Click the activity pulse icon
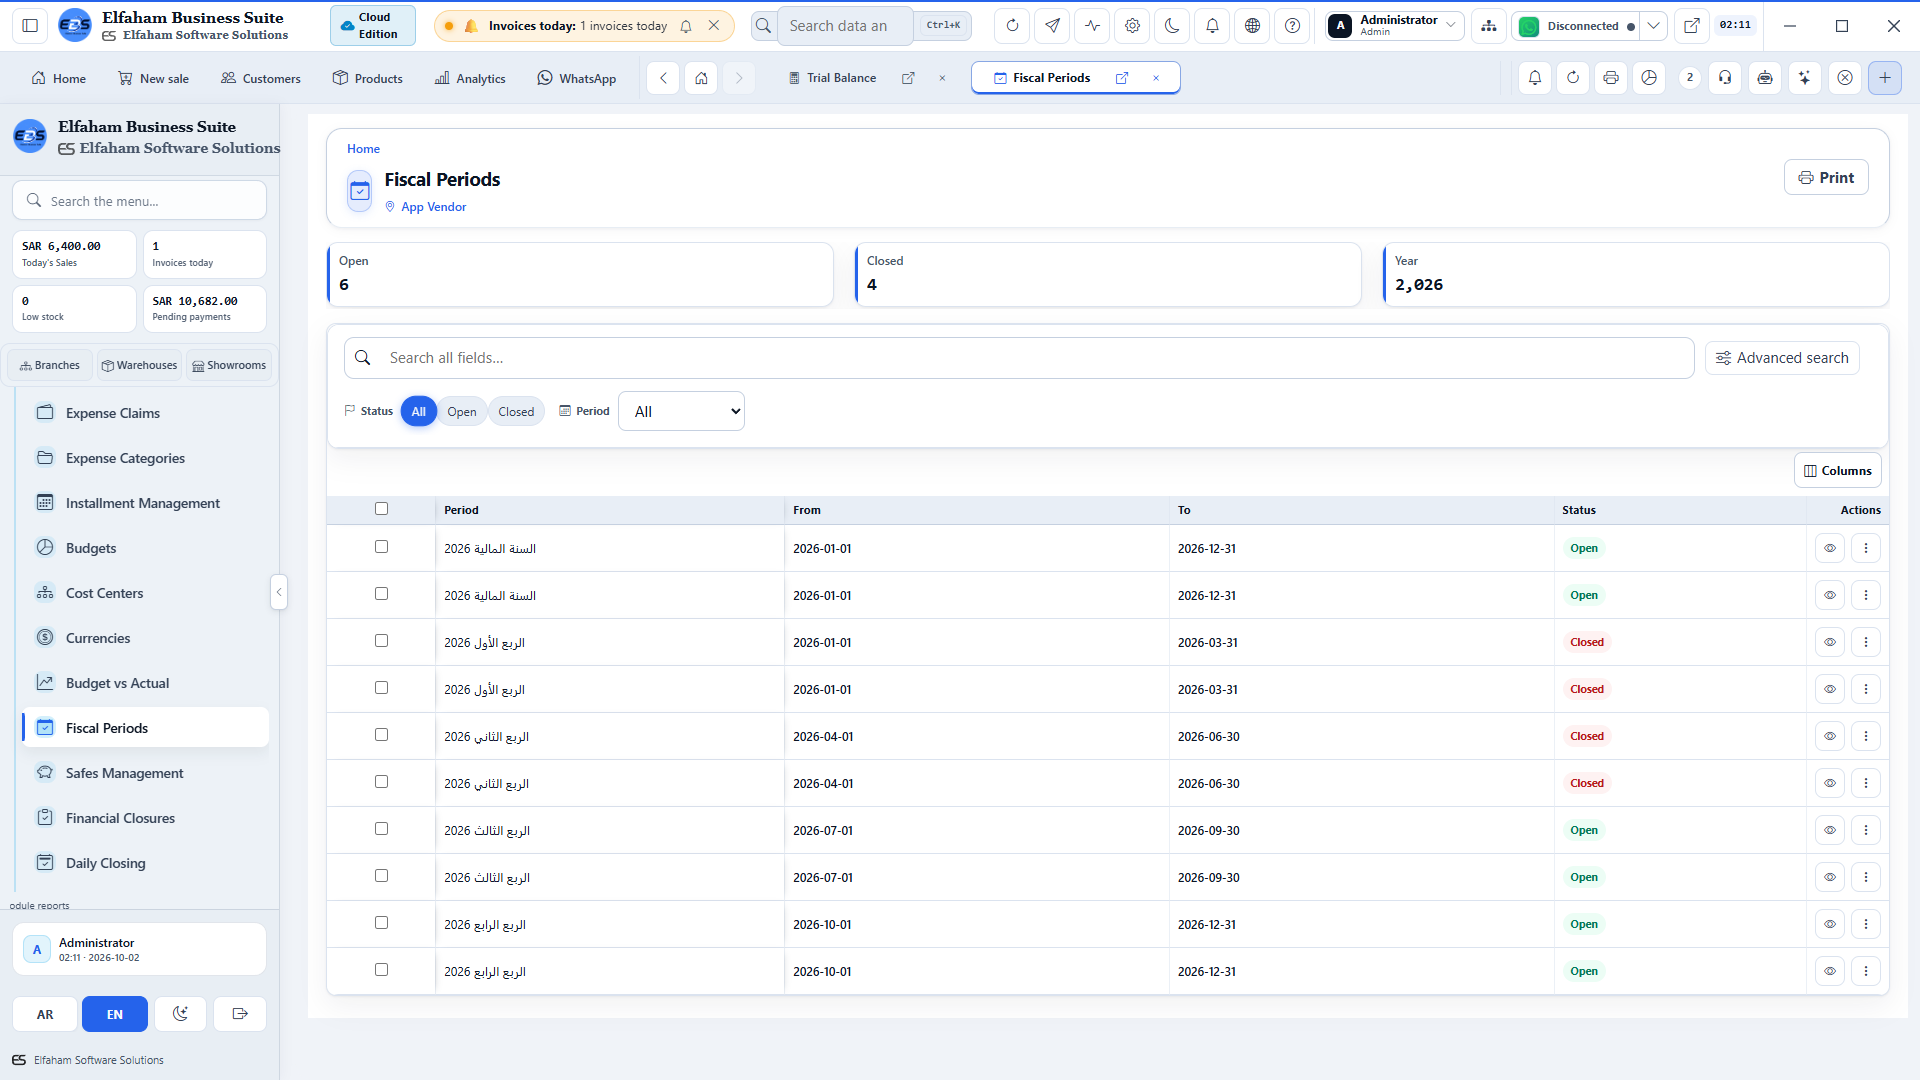Viewport: 1920px width, 1080px height. pos(1092,26)
